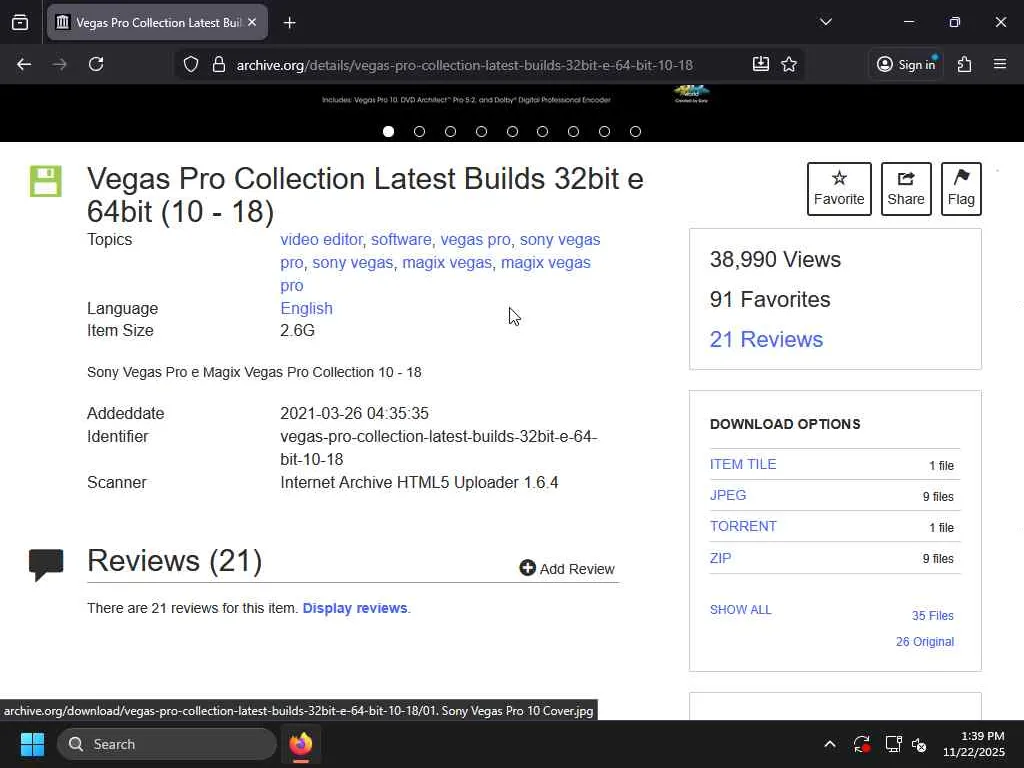Open the 'software' topic link
The image size is (1024, 768).
pyautogui.click(x=401, y=240)
